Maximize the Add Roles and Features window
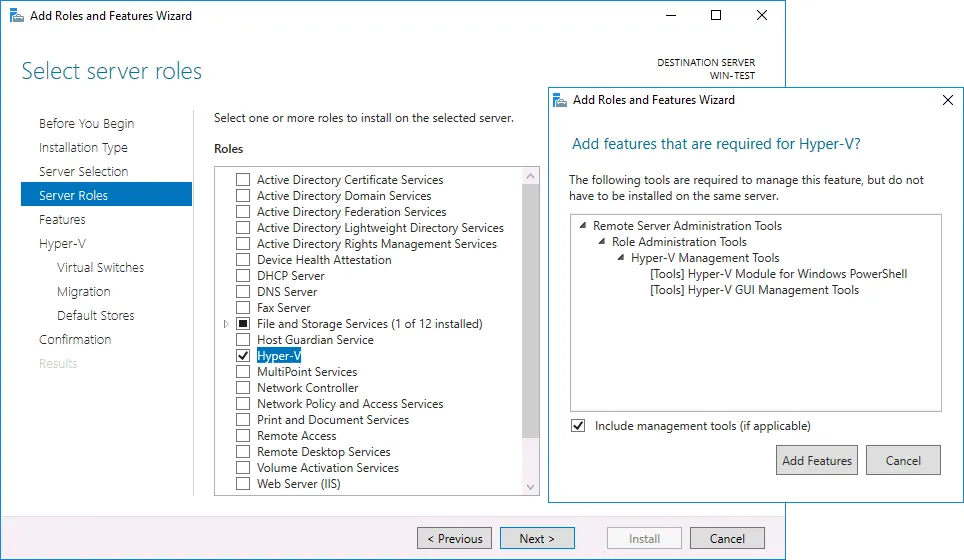 pos(716,15)
